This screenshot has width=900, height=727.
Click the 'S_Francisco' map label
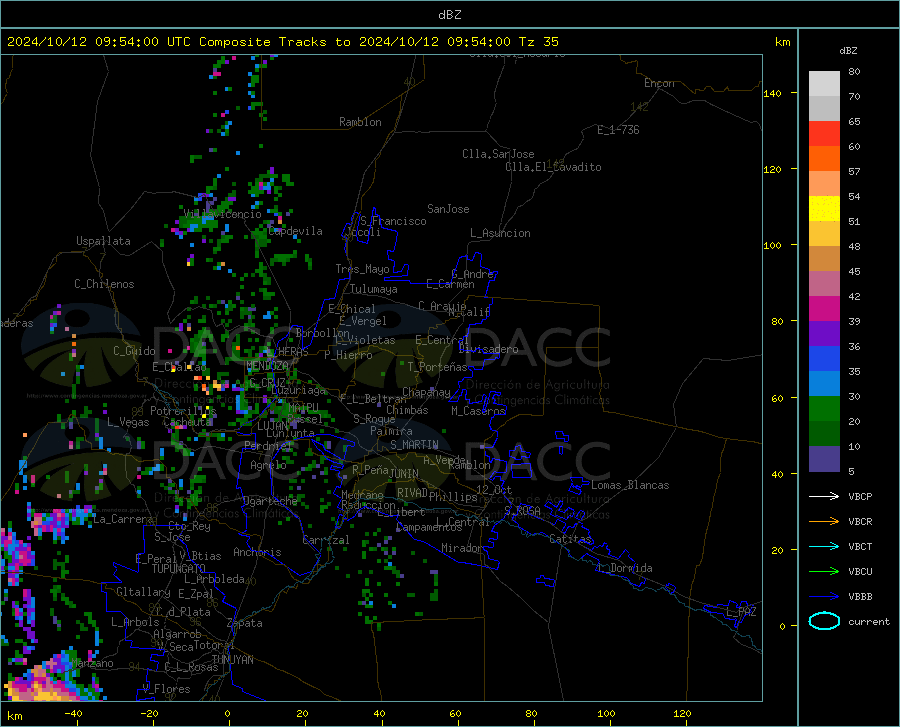[393, 221]
